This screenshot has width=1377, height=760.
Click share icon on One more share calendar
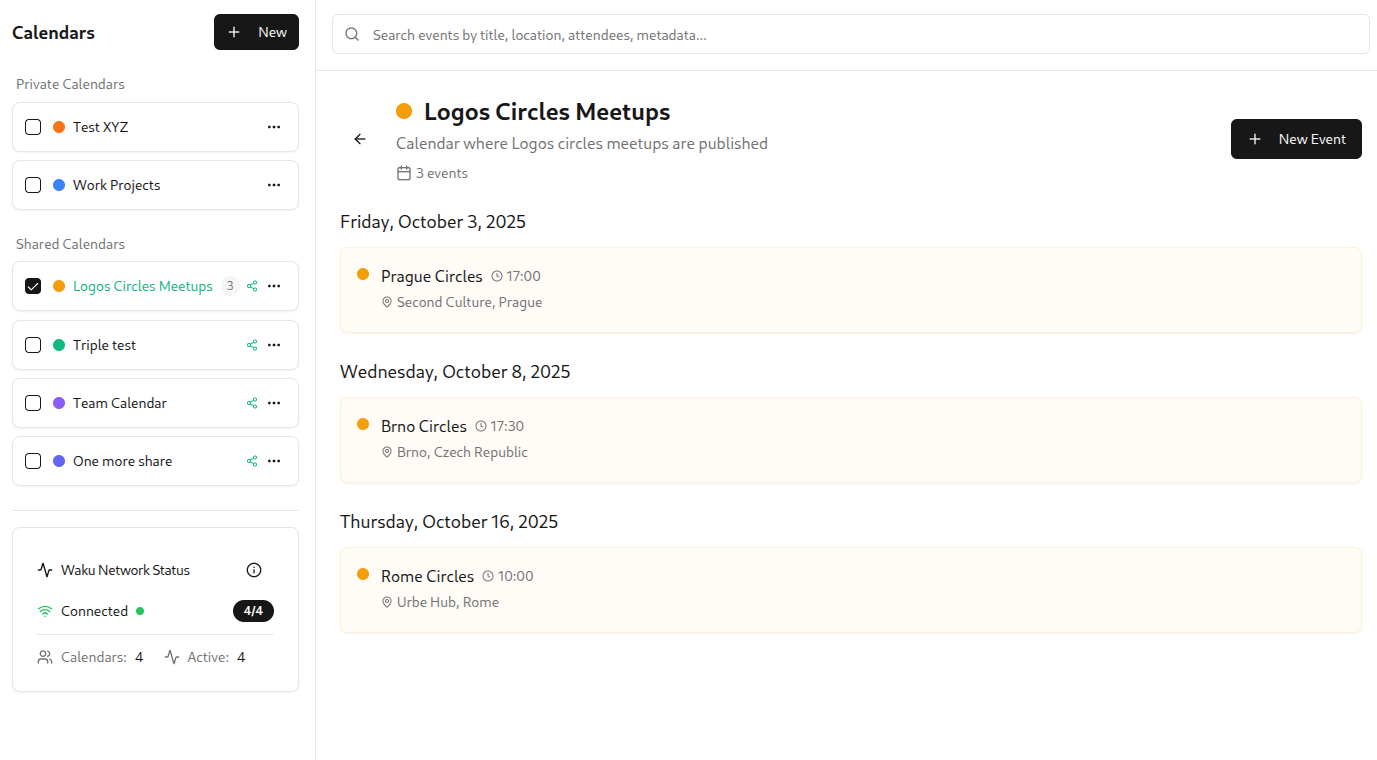pos(252,461)
